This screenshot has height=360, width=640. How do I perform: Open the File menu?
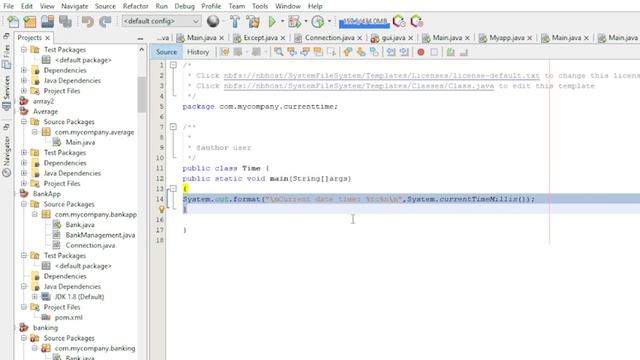point(8,6)
